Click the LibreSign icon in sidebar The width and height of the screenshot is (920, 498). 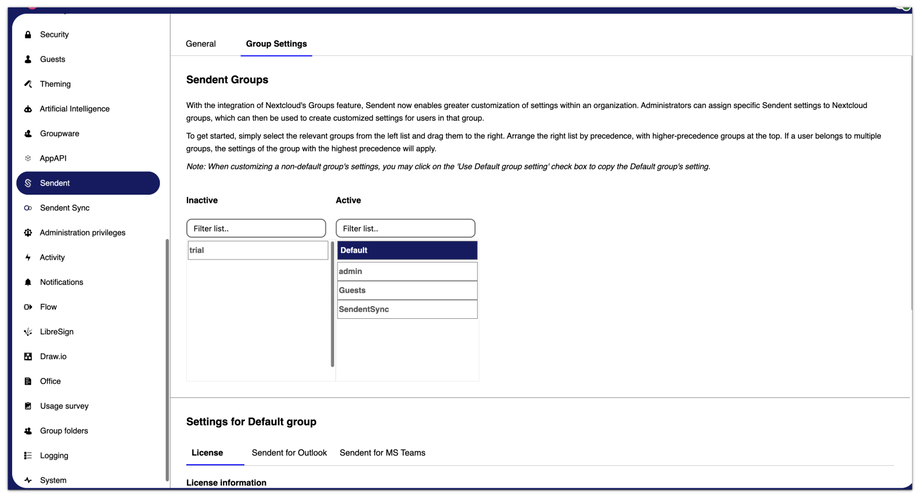coord(28,331)
